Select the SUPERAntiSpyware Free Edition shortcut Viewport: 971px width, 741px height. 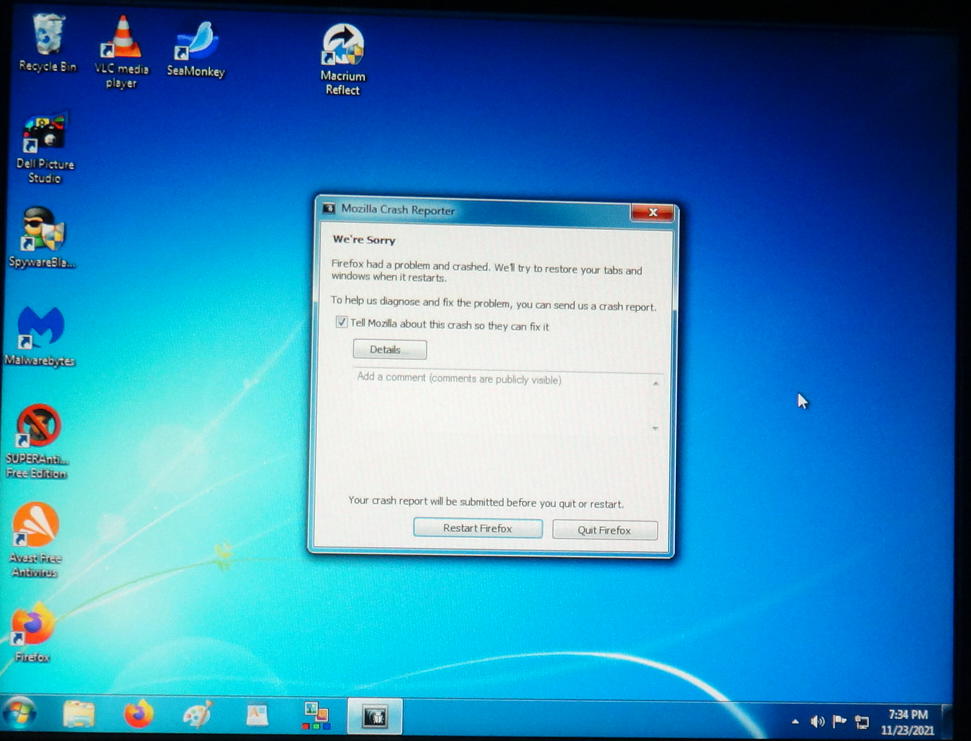[x=37, y=441]
